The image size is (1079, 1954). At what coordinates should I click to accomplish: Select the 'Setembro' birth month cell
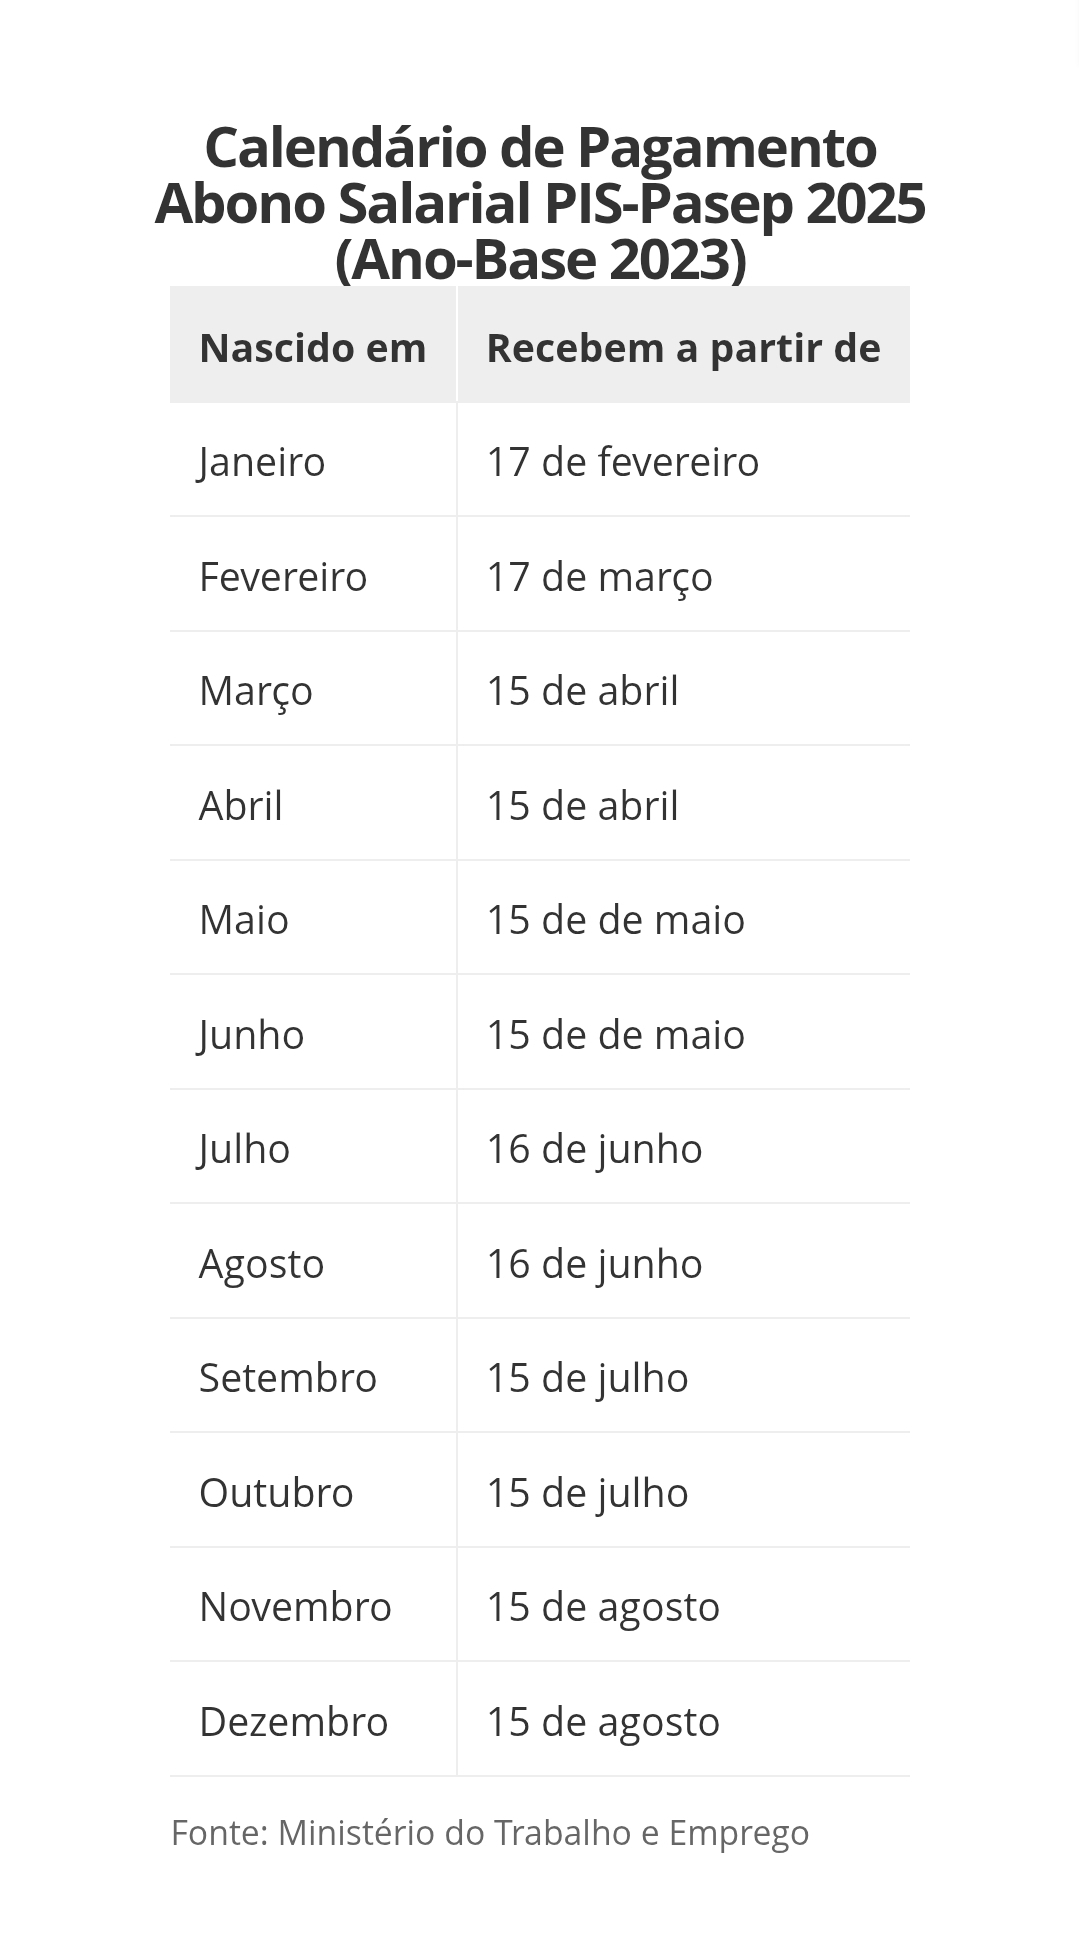coord(288,1378)
